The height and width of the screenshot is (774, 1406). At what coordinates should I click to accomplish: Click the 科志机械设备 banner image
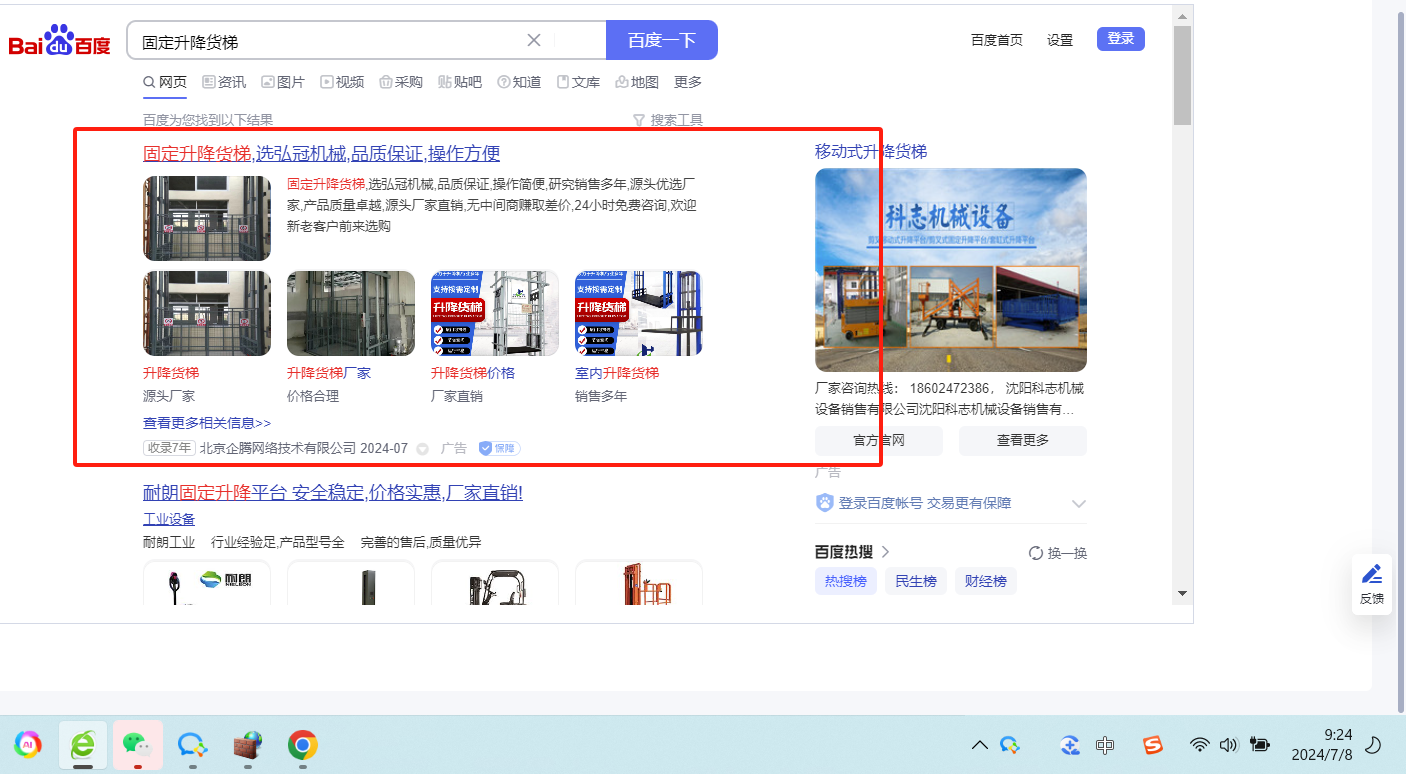click(x=951, y=270)
